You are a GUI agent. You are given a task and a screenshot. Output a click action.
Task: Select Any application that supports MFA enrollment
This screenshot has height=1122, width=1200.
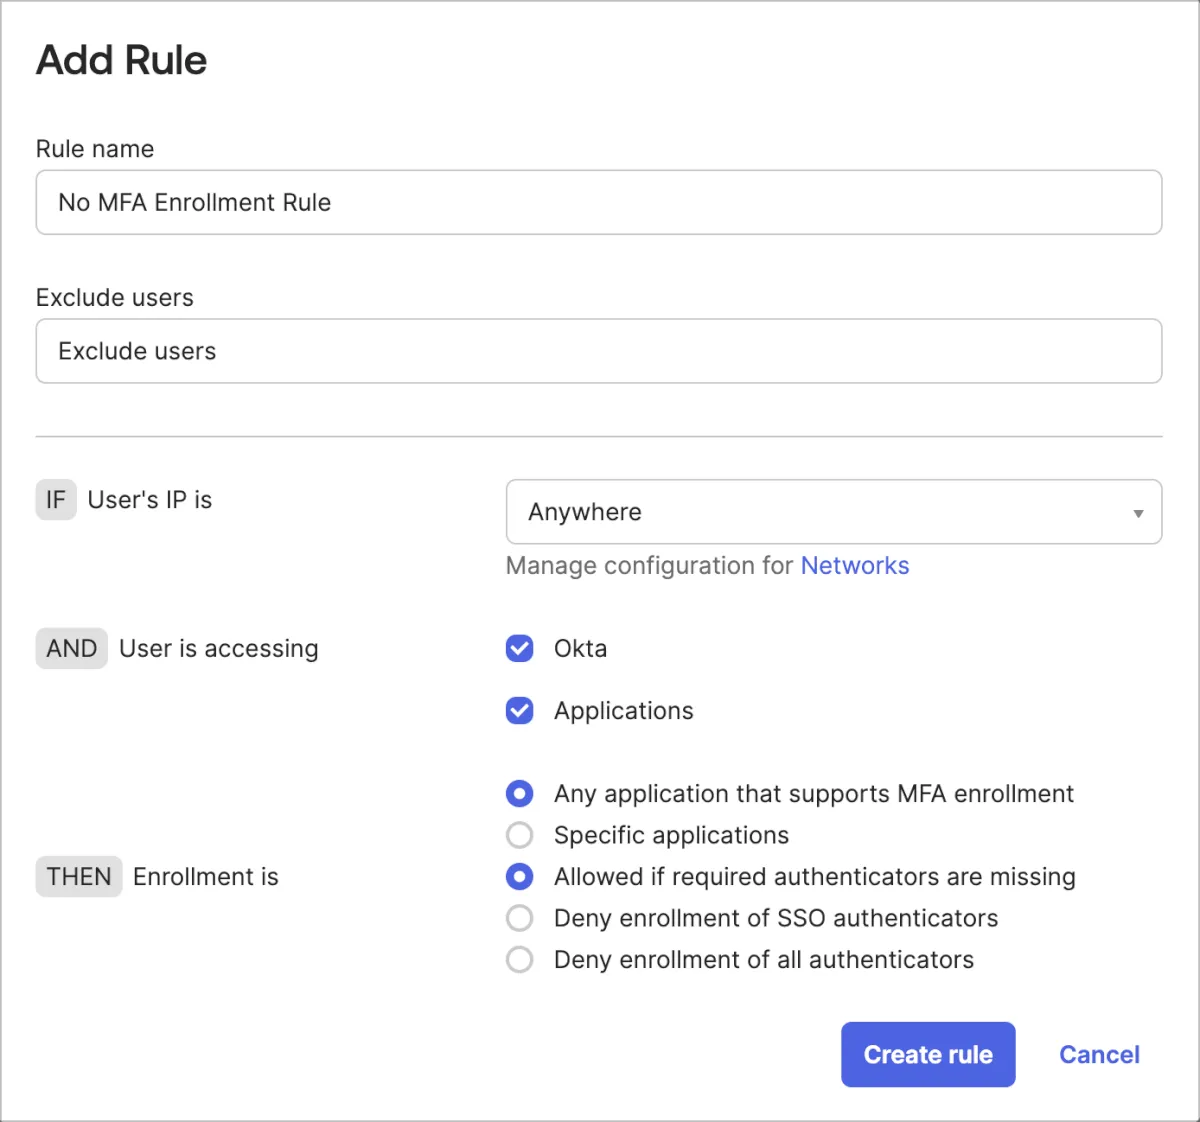tap(520, 794)
